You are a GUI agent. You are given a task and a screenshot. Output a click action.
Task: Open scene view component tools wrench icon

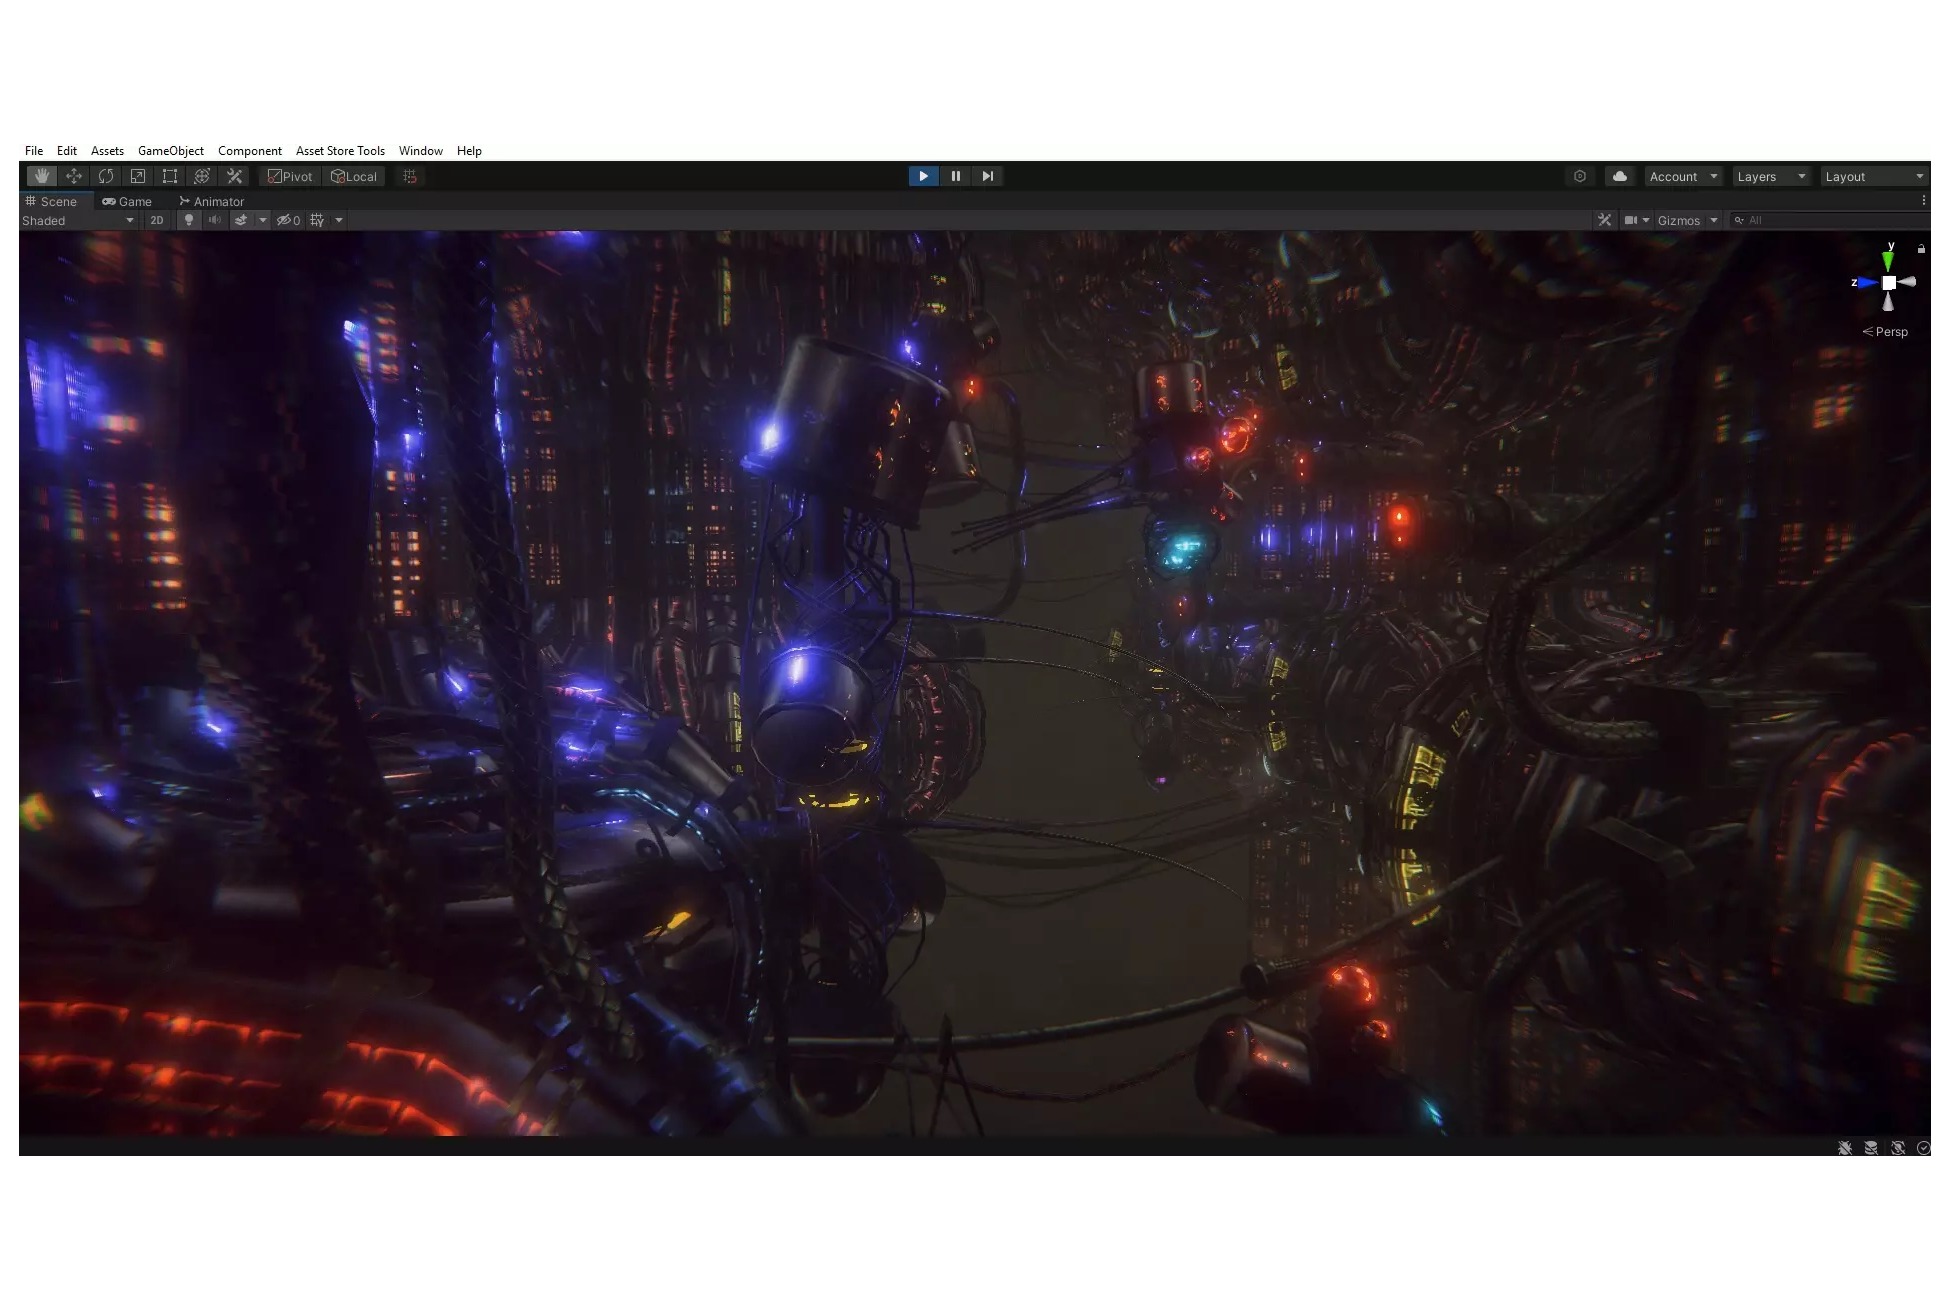click(1605, 220)
